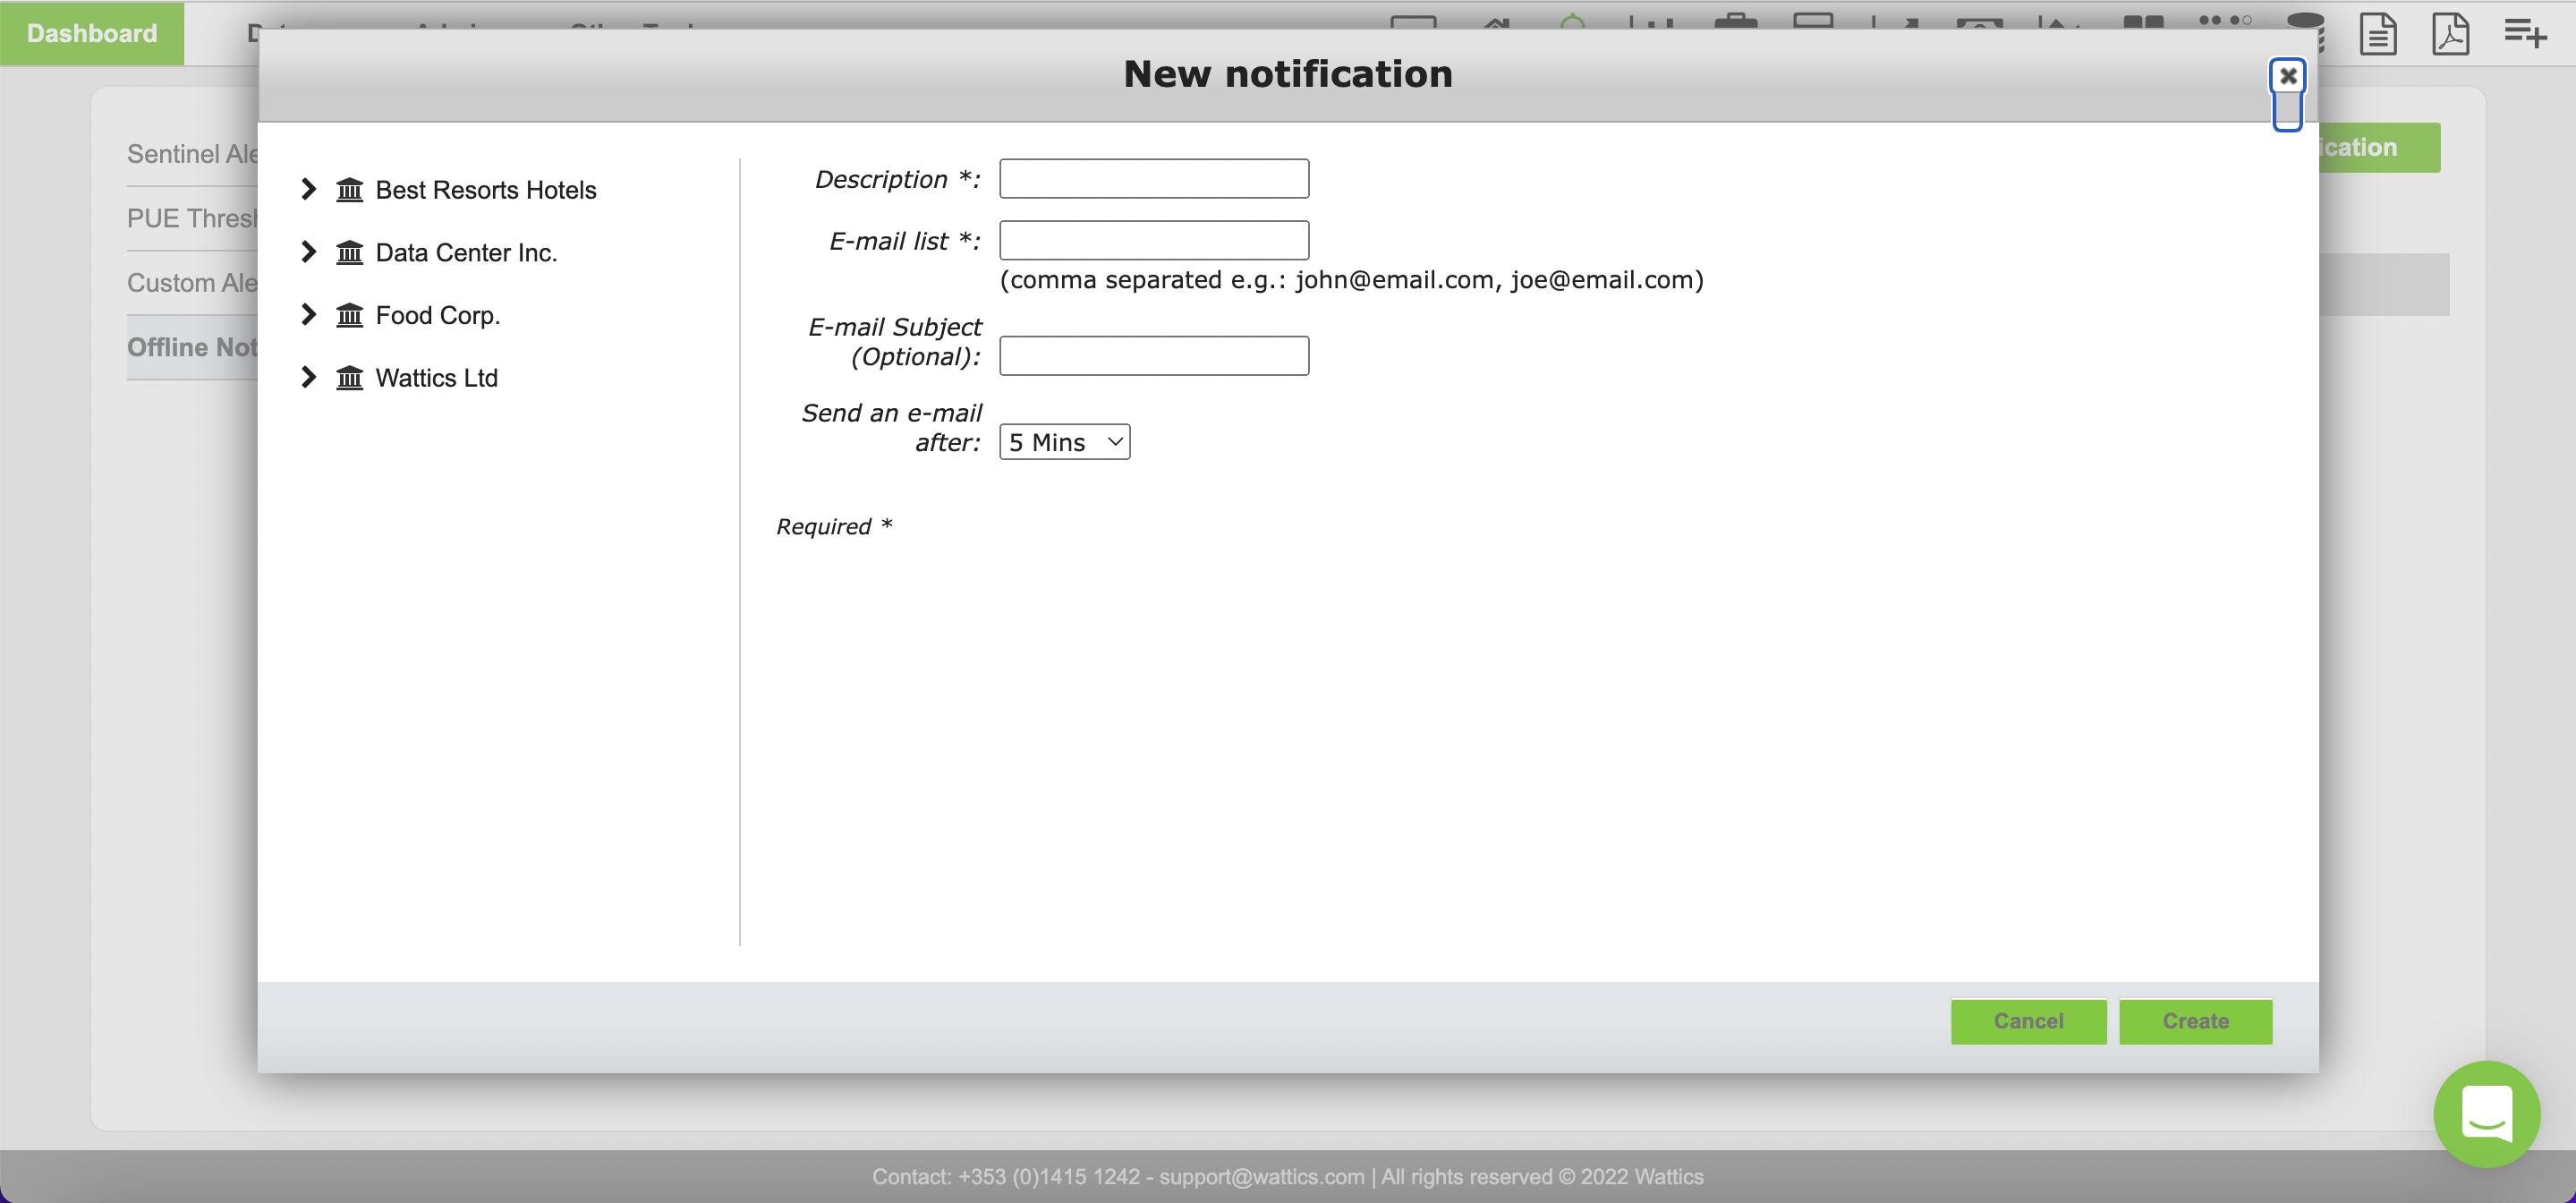Select the PUE Threshold sidebar item

click(192, 218)
